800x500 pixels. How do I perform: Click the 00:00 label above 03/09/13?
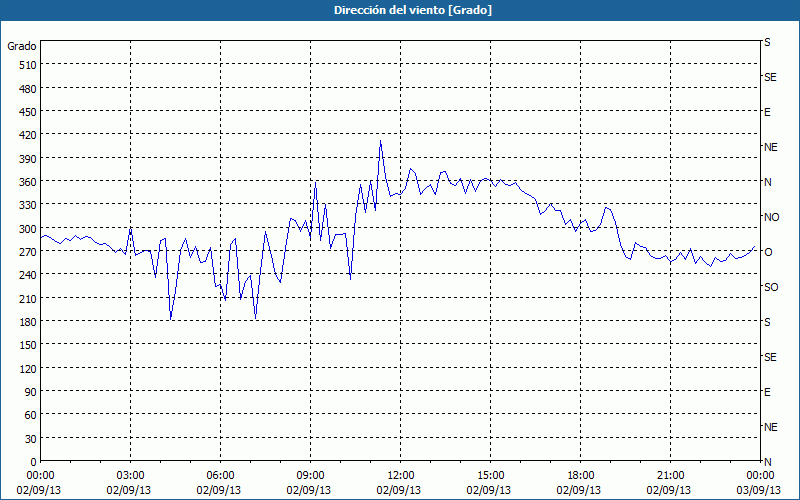click(761, 476)
